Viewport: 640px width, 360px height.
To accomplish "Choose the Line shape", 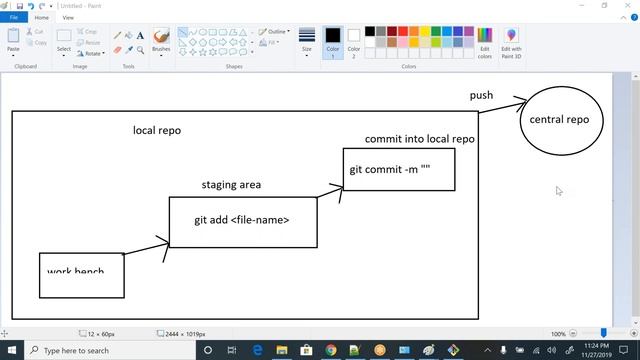I will click(183, 32).
